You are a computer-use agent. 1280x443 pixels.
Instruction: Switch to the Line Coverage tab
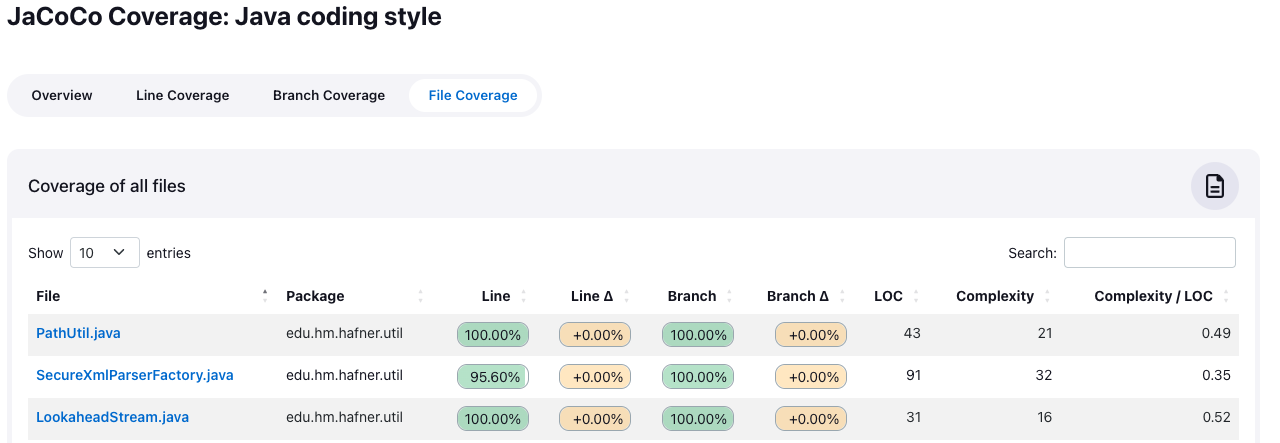(183, 96)
